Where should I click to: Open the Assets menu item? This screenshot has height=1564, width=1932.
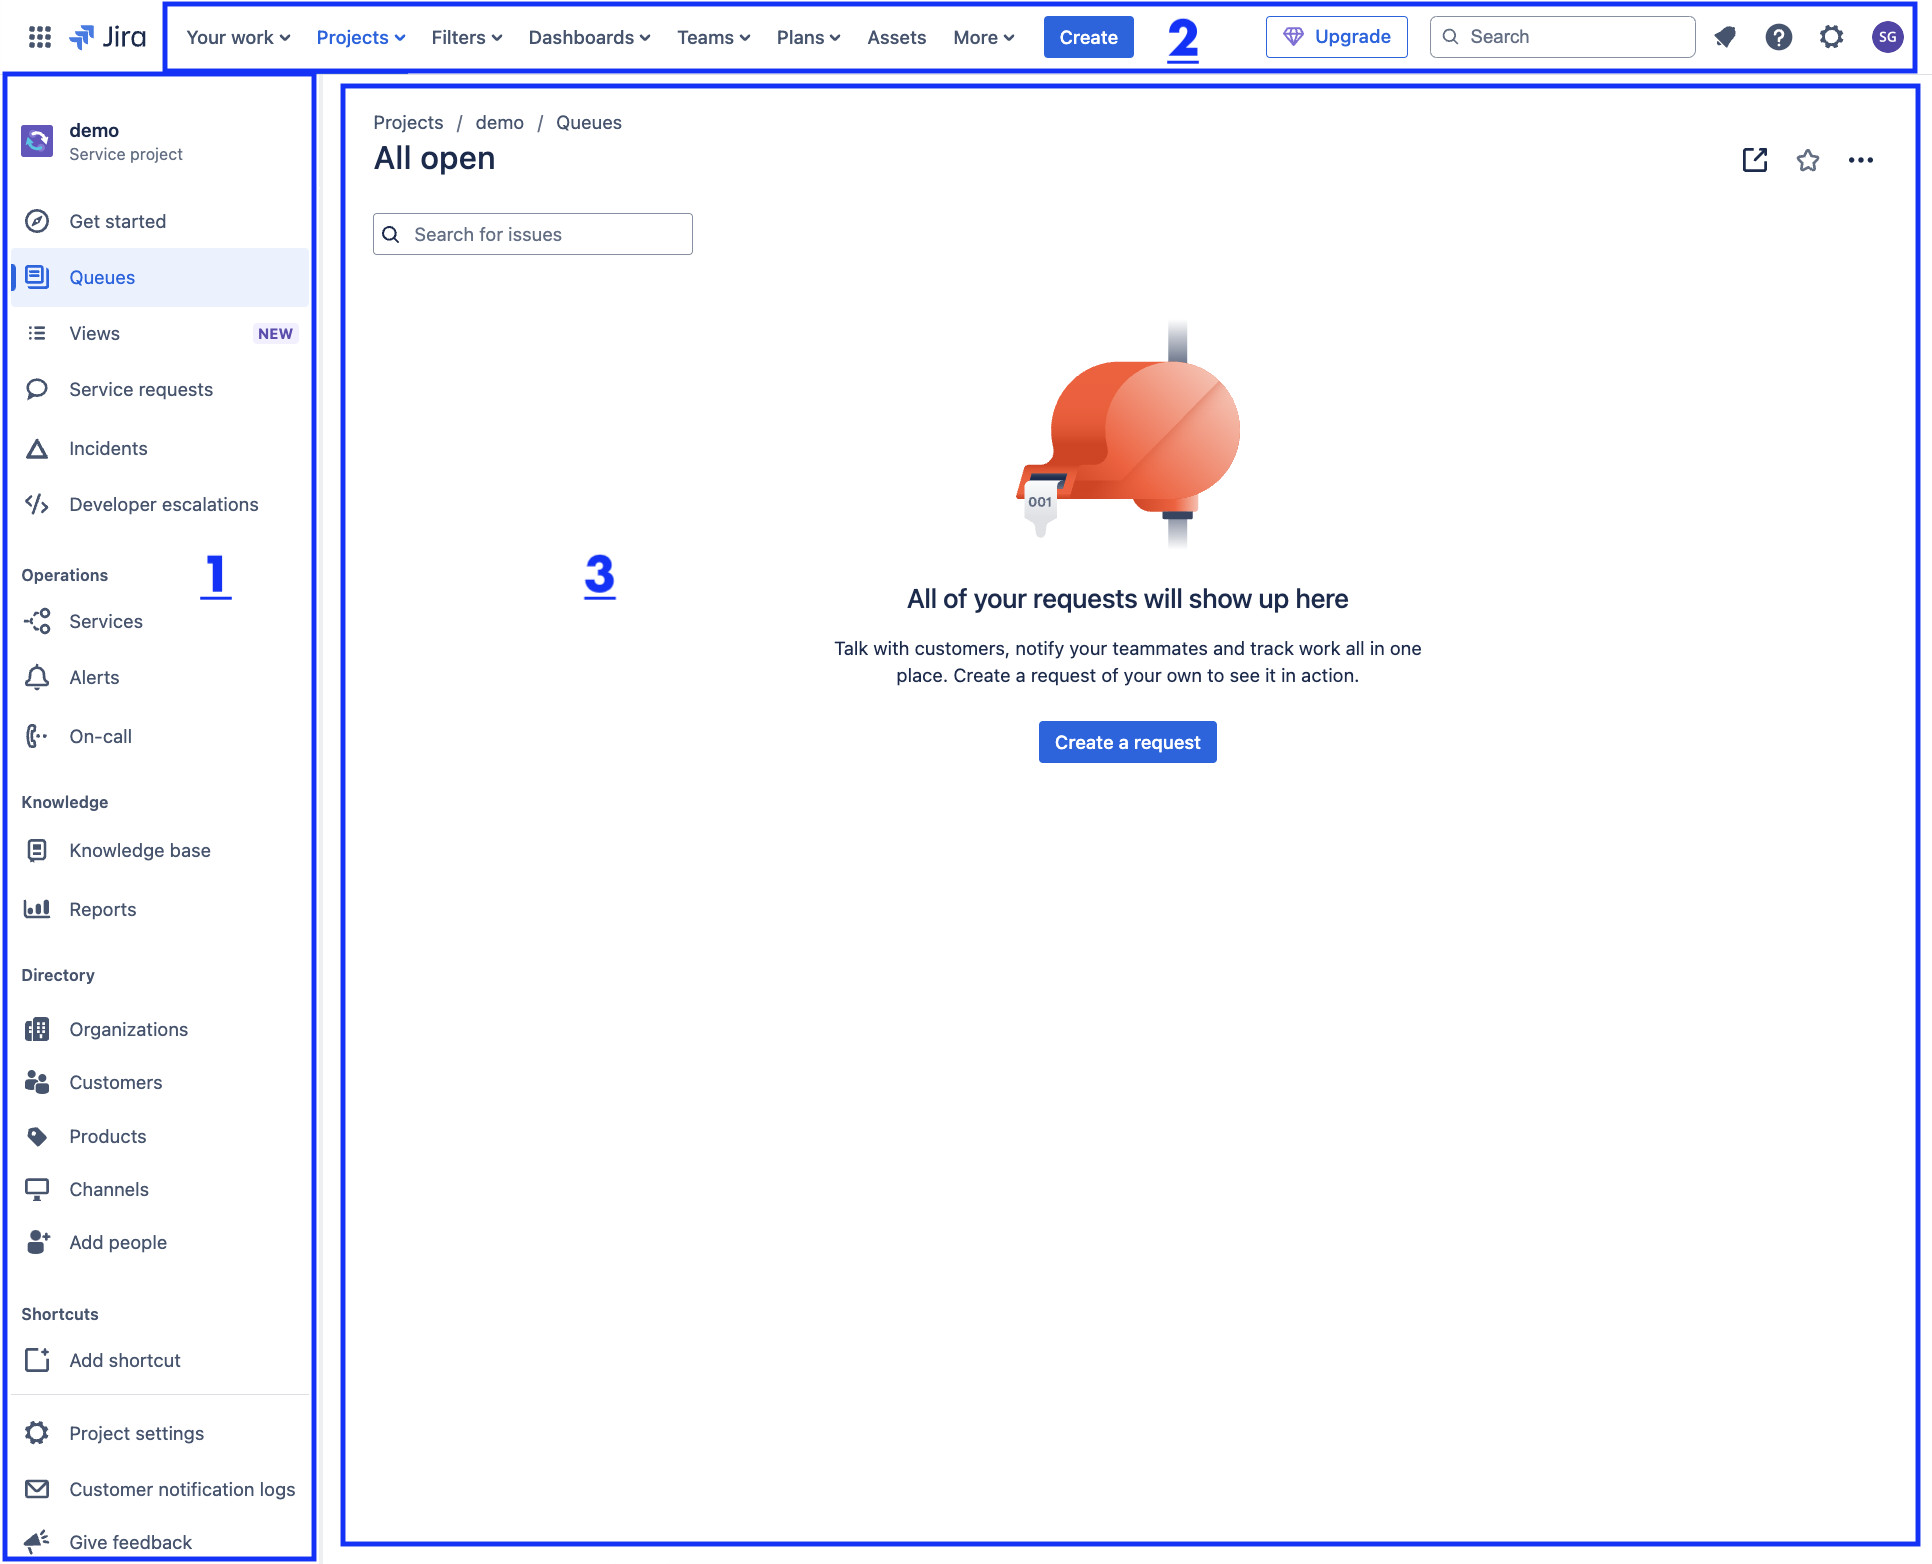click(x=896, y=37)
